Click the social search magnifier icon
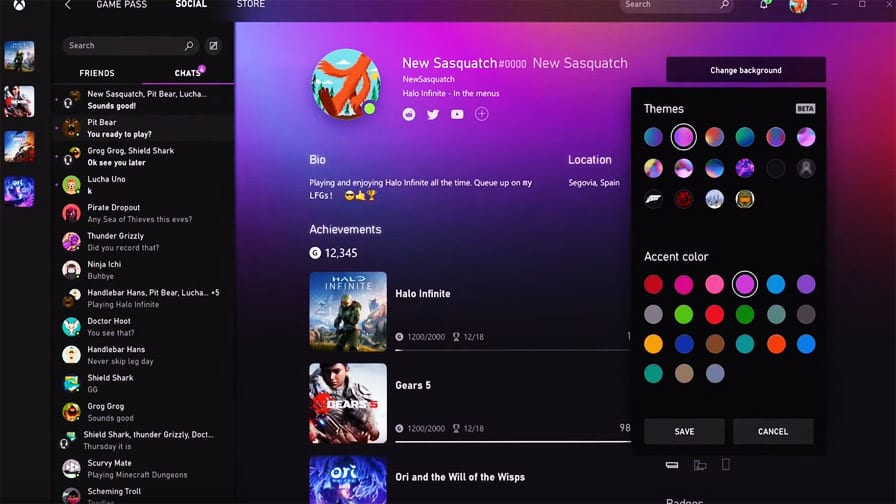 189,46
